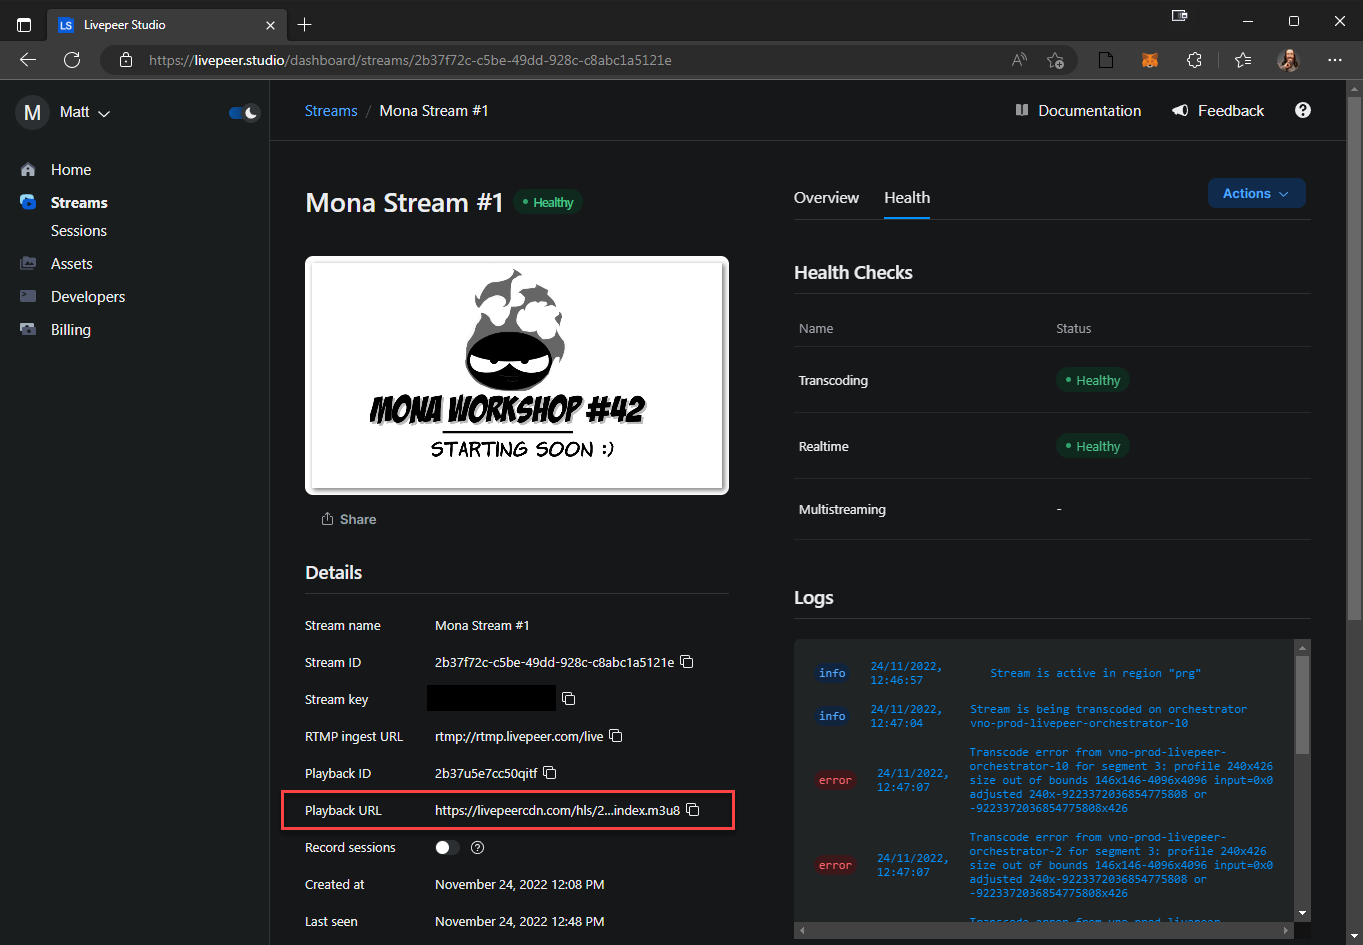Copy the Stream ID value
Viewport: 1363px width, 945px height.
(x=687, y=662)
